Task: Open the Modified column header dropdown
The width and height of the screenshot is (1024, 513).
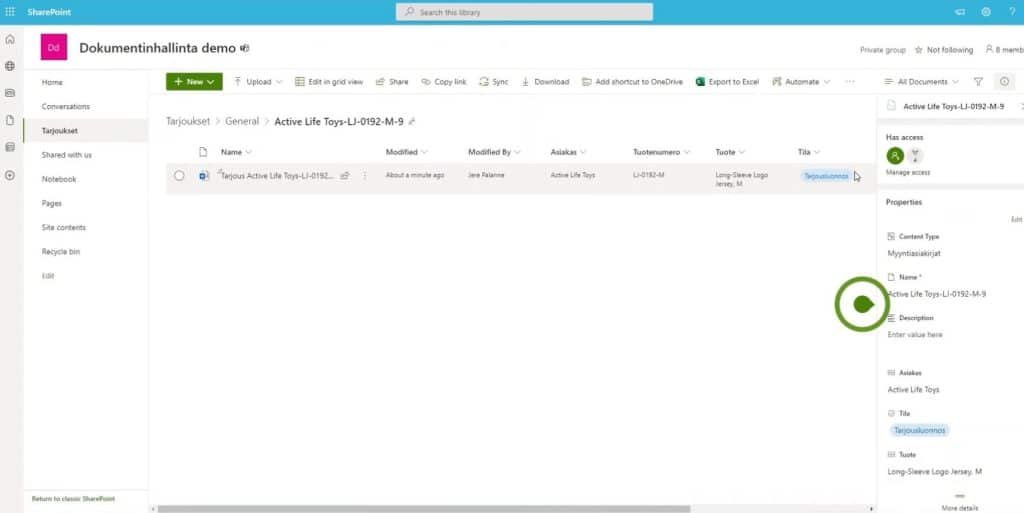Action: pyautogui.click(x=406, y=152)
